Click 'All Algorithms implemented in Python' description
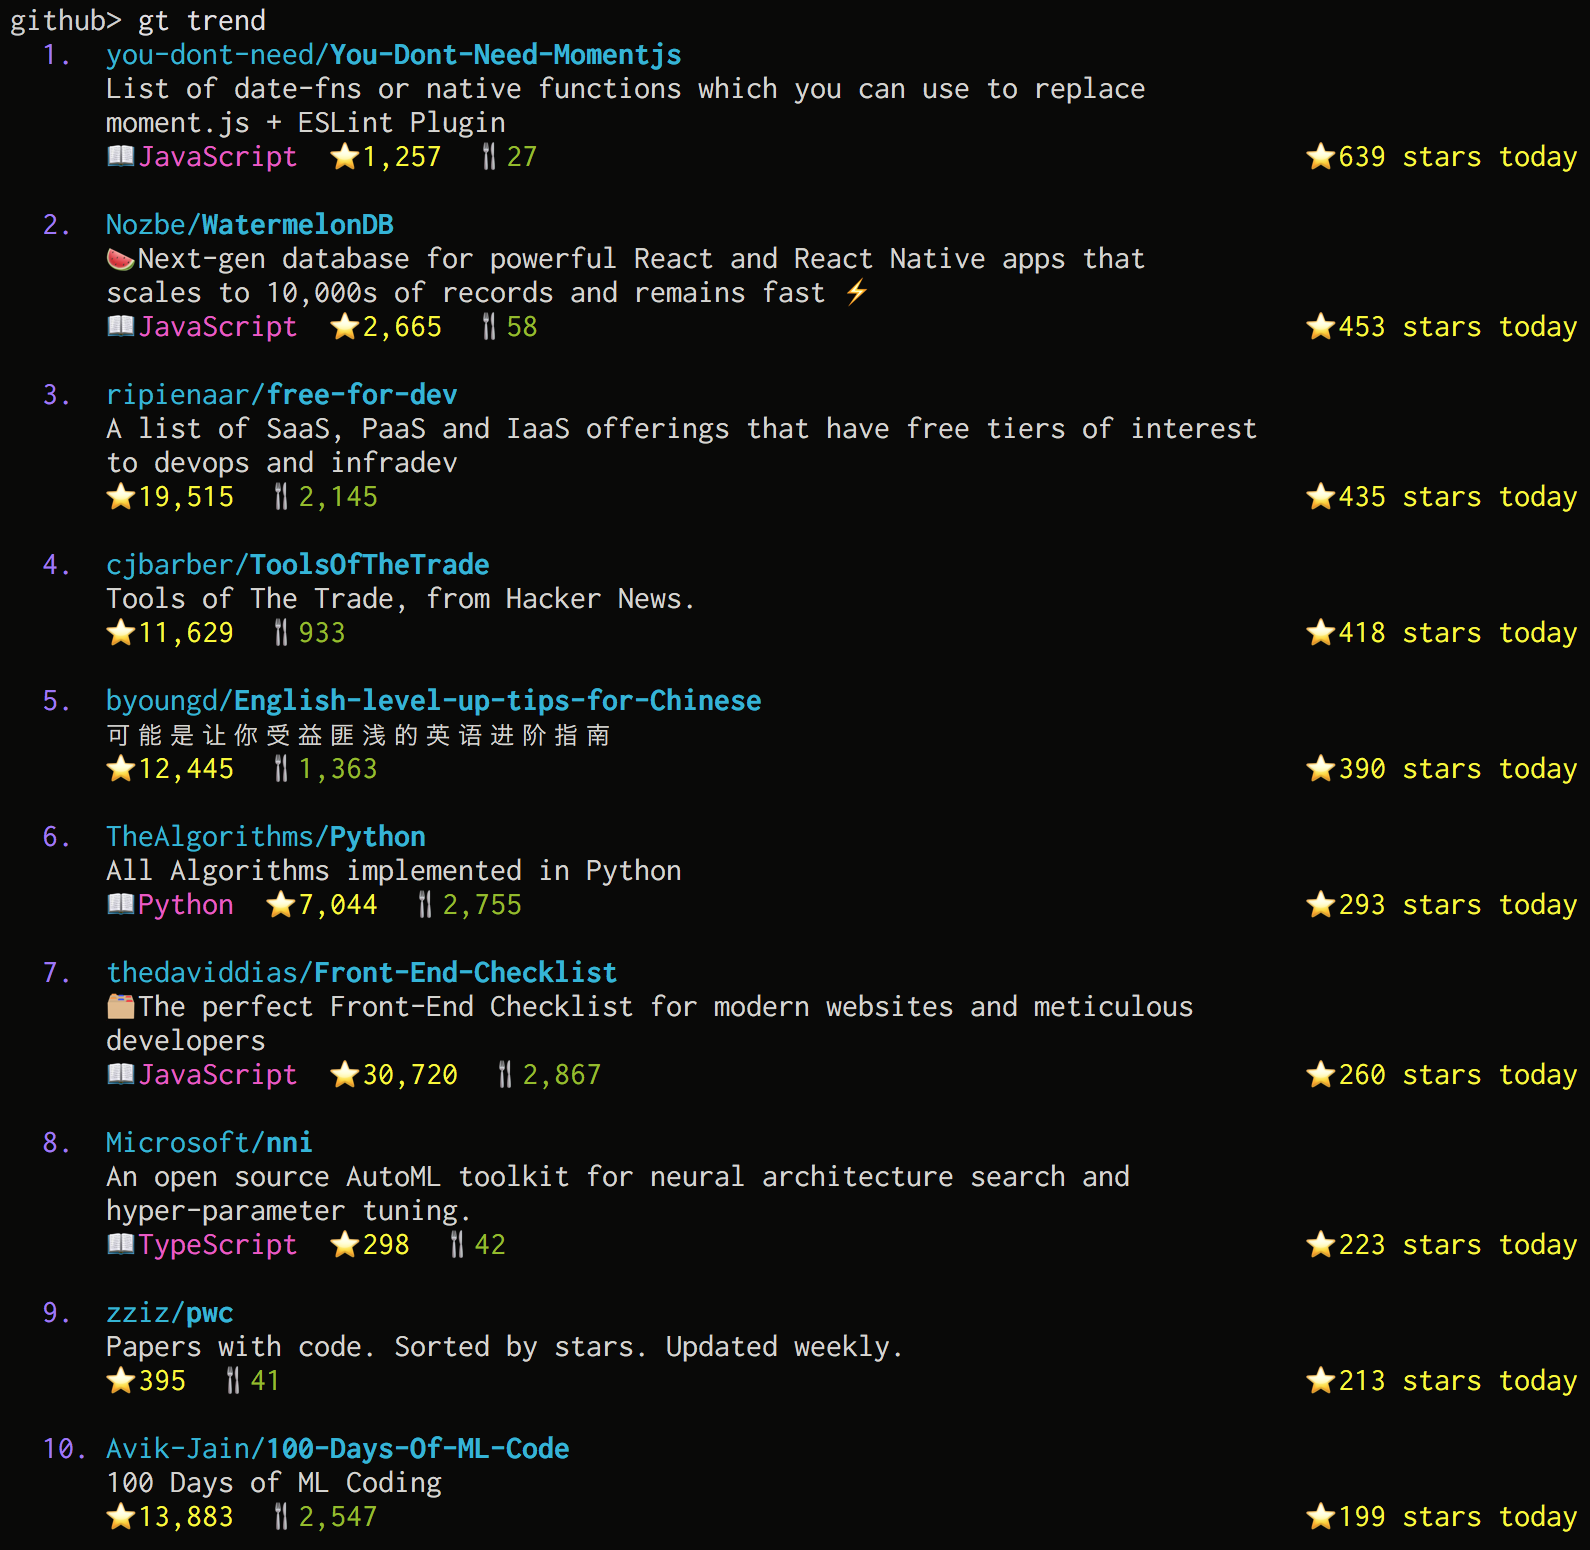The image size is (1590, 1550). click(394, 871)
